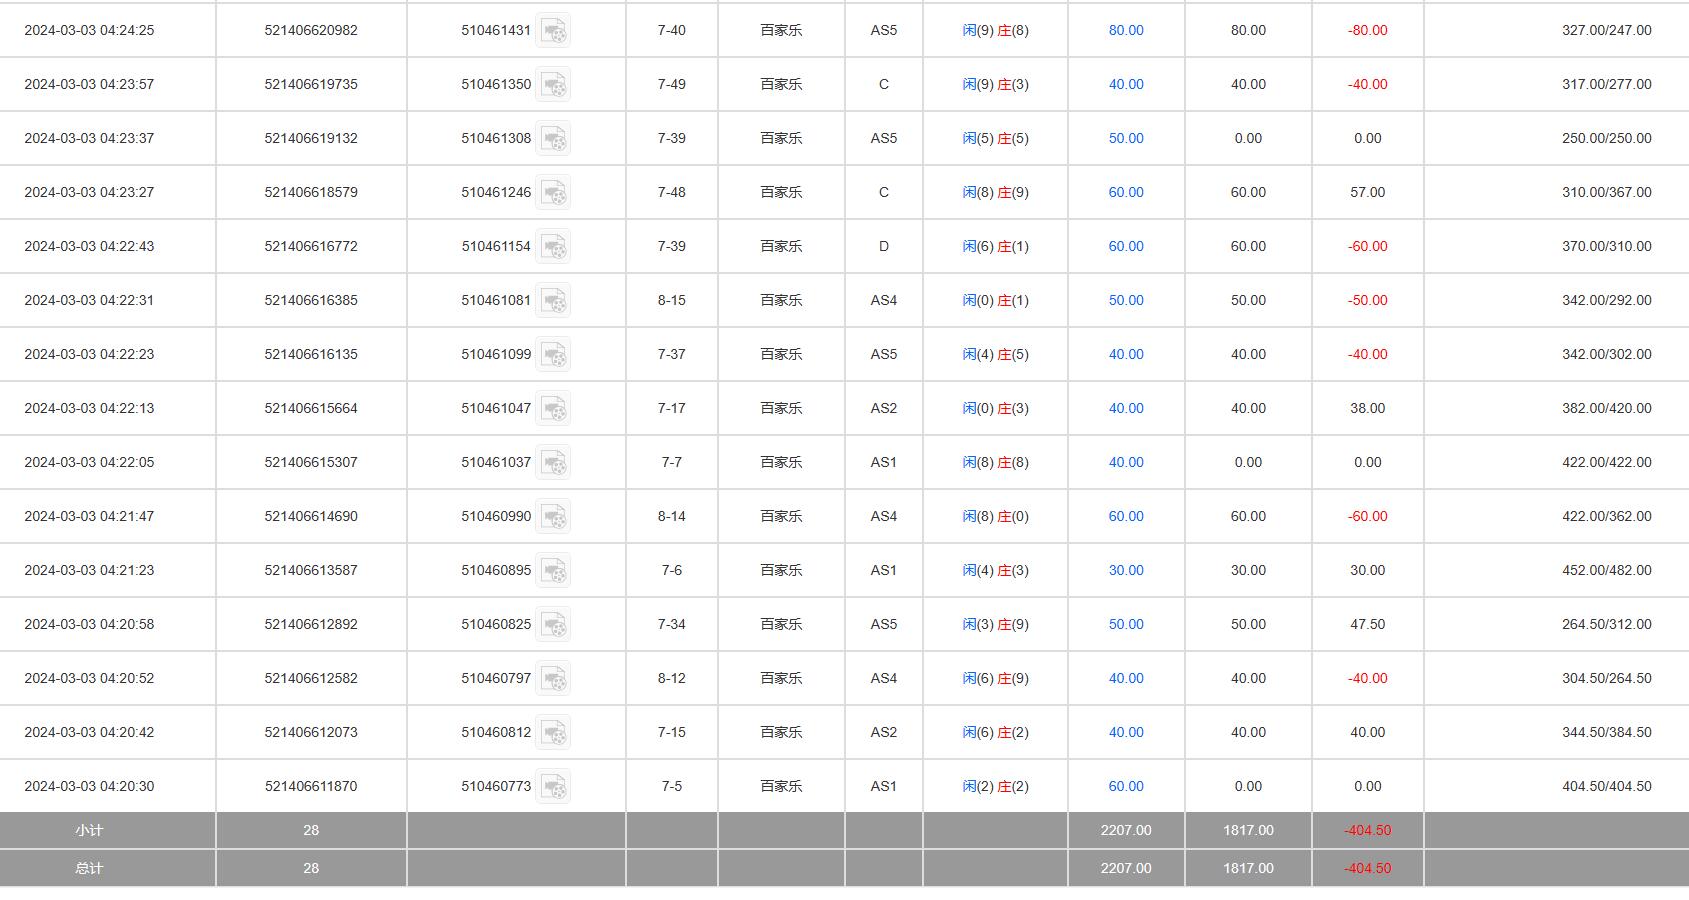Click bet amount 60.00 link for order 521406616772

[1126, 246]
